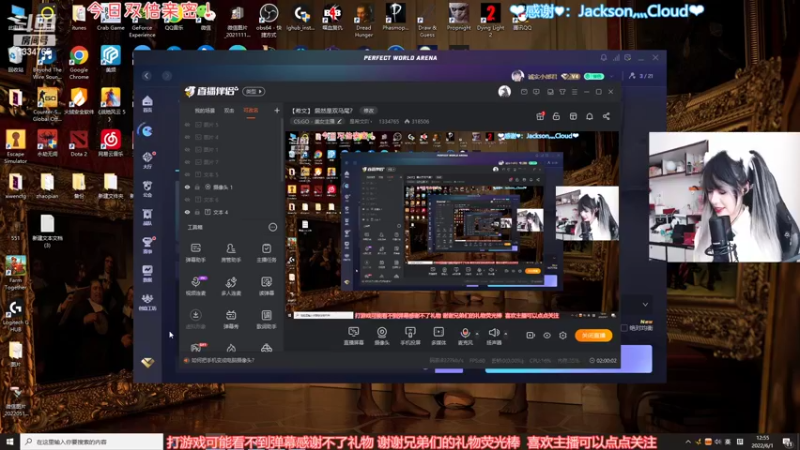800x450 pixels.
Task: Open the 主播任务 tool in the toolbox
Action: (266, 253)
